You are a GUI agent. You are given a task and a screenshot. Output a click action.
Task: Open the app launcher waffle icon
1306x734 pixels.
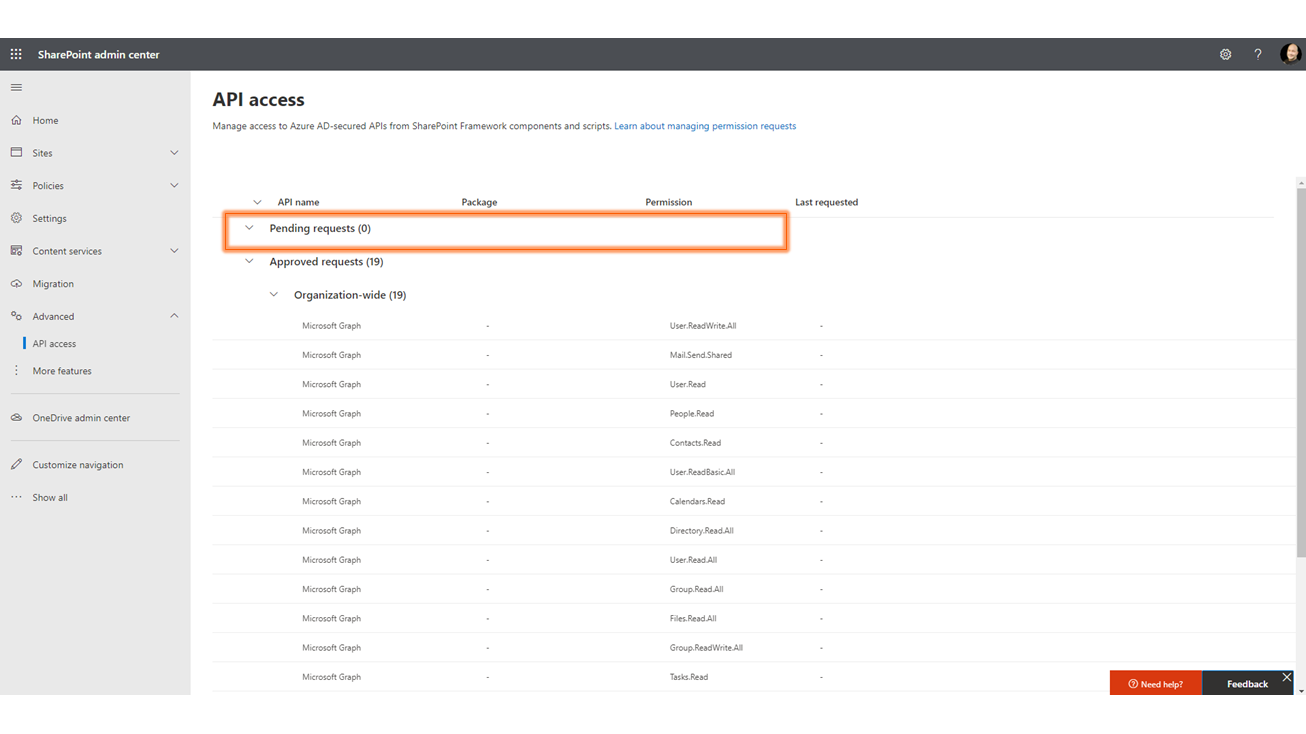pyautogui.click(x=16, y=54)
